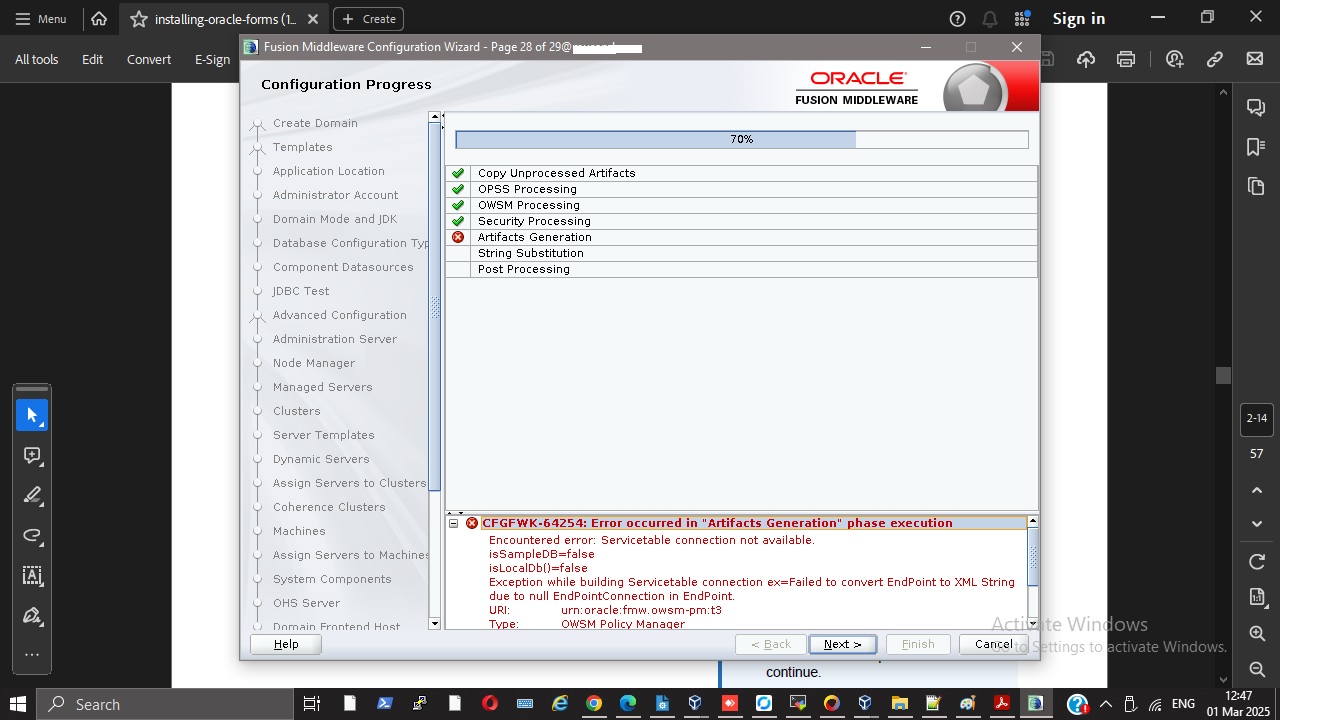
Task: Select the Administrator Account step
Action: pyautogui.click(x=335, y=195)
